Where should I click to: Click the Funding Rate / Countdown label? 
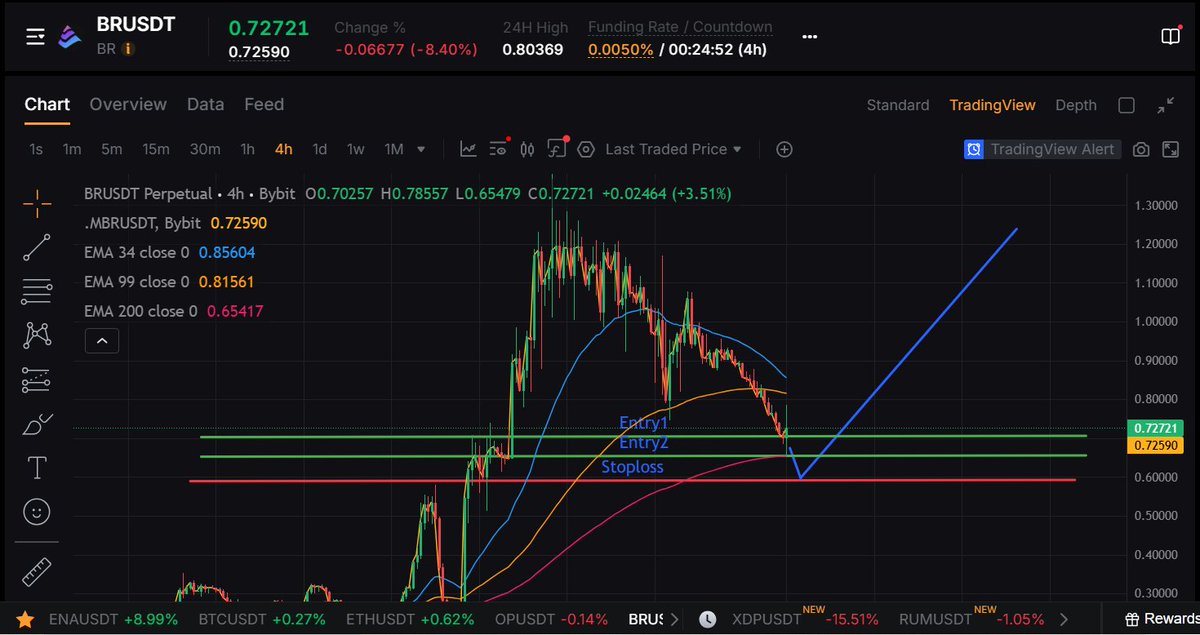[x=680, y=27]
